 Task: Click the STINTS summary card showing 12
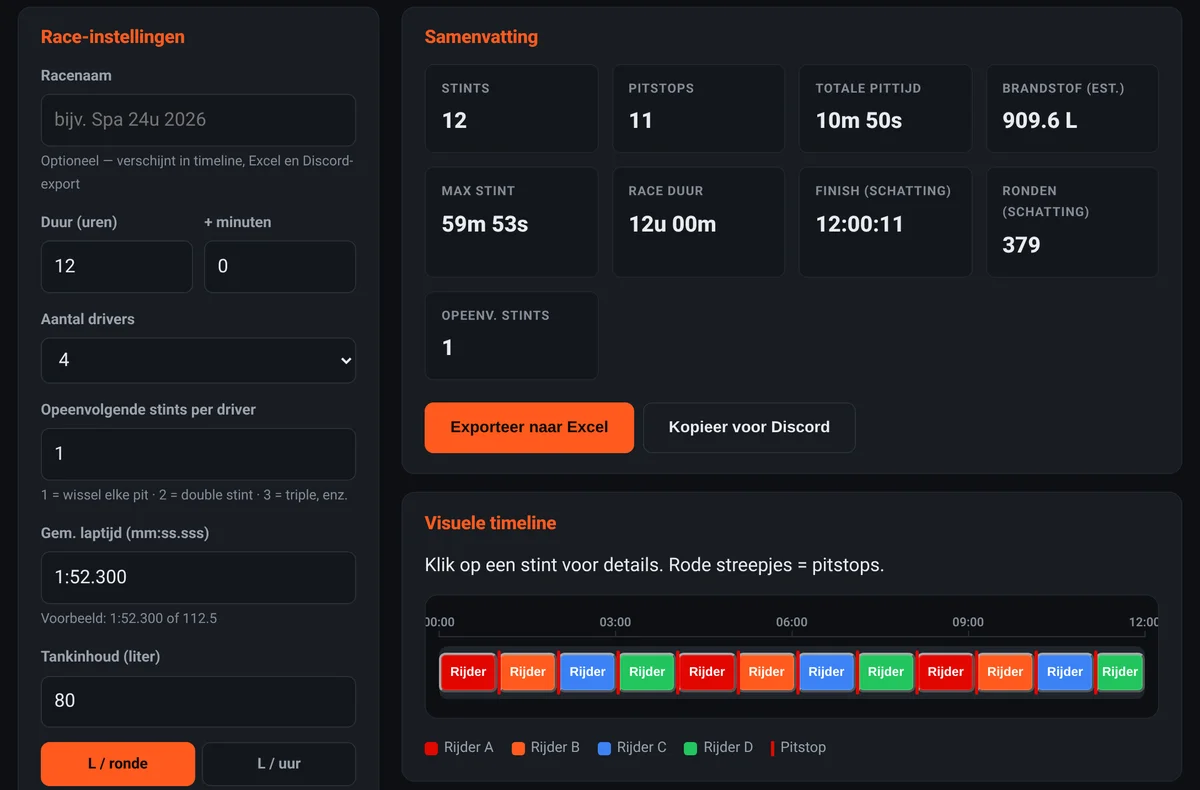coord(512,109)
